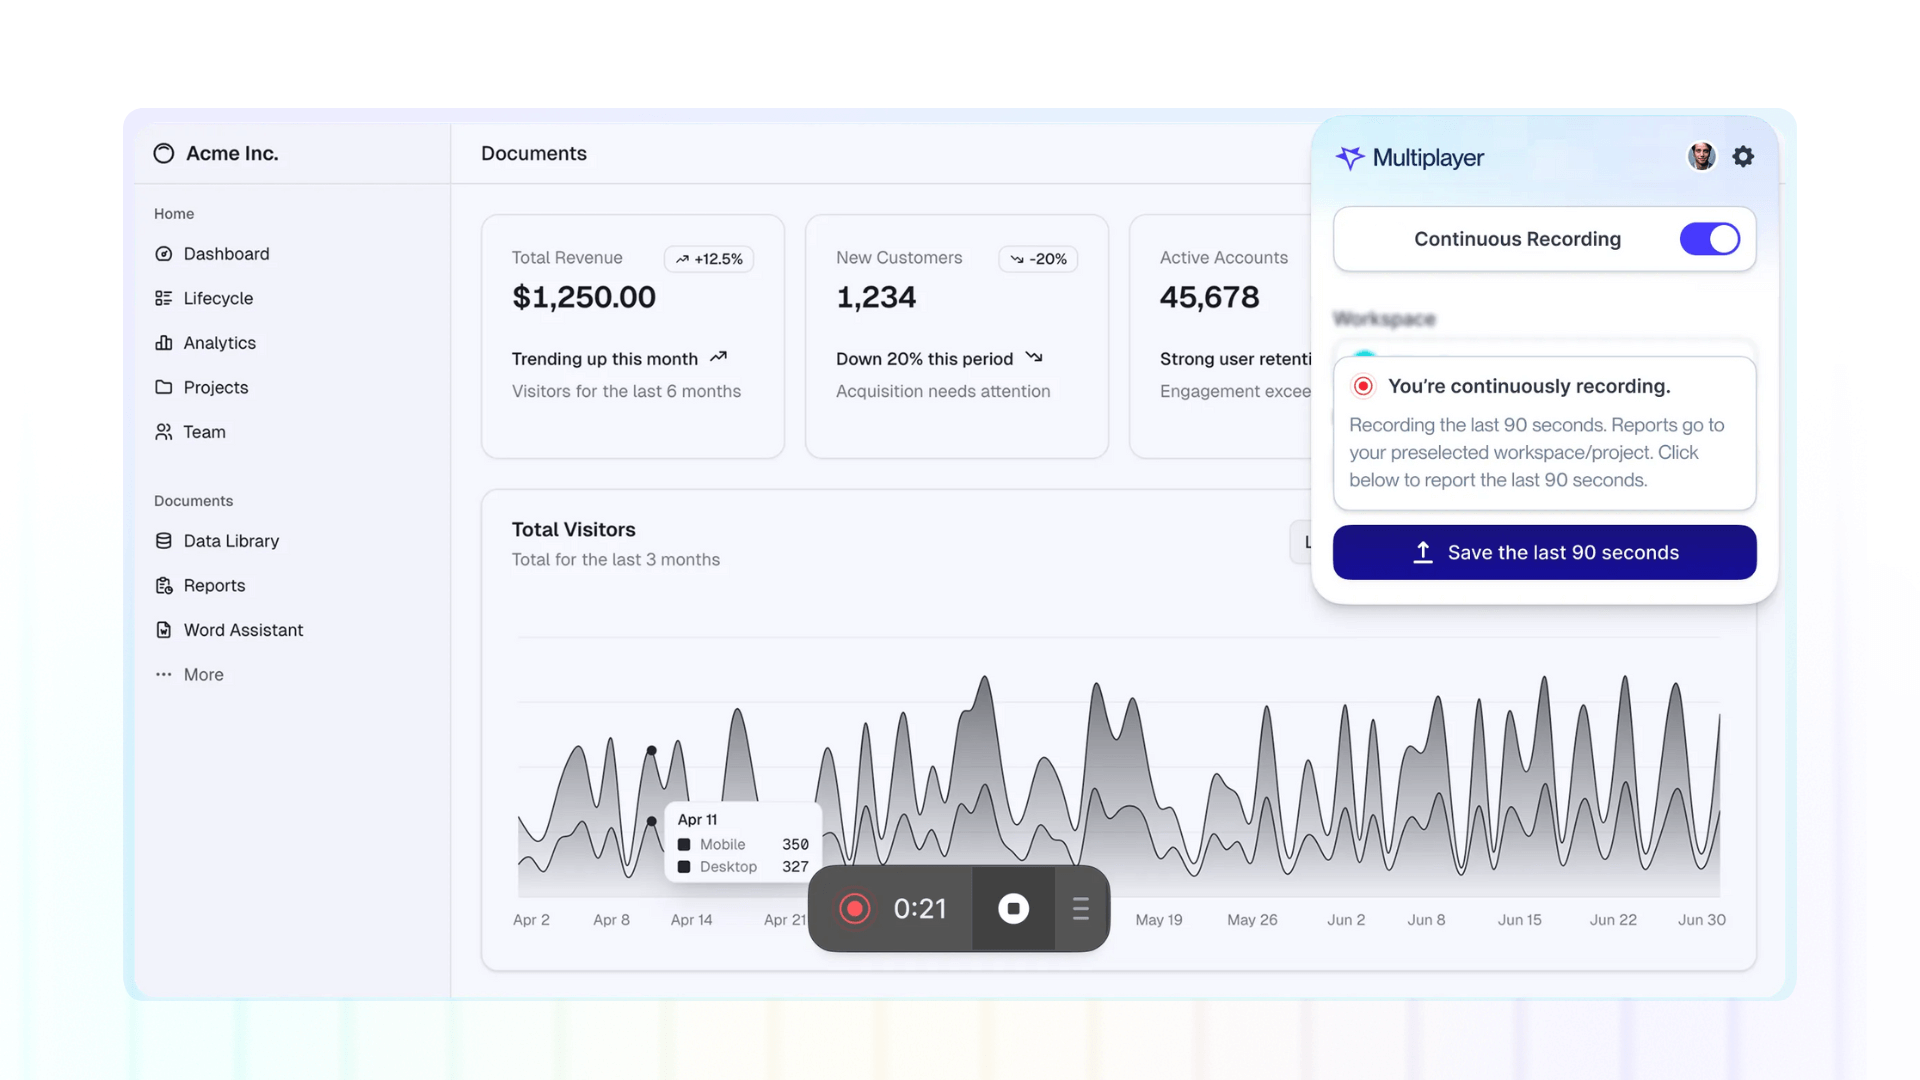The width and height of the screenshot is (1920, 1080).
Task: Select the Team members icon
Action: pos(164,432)
